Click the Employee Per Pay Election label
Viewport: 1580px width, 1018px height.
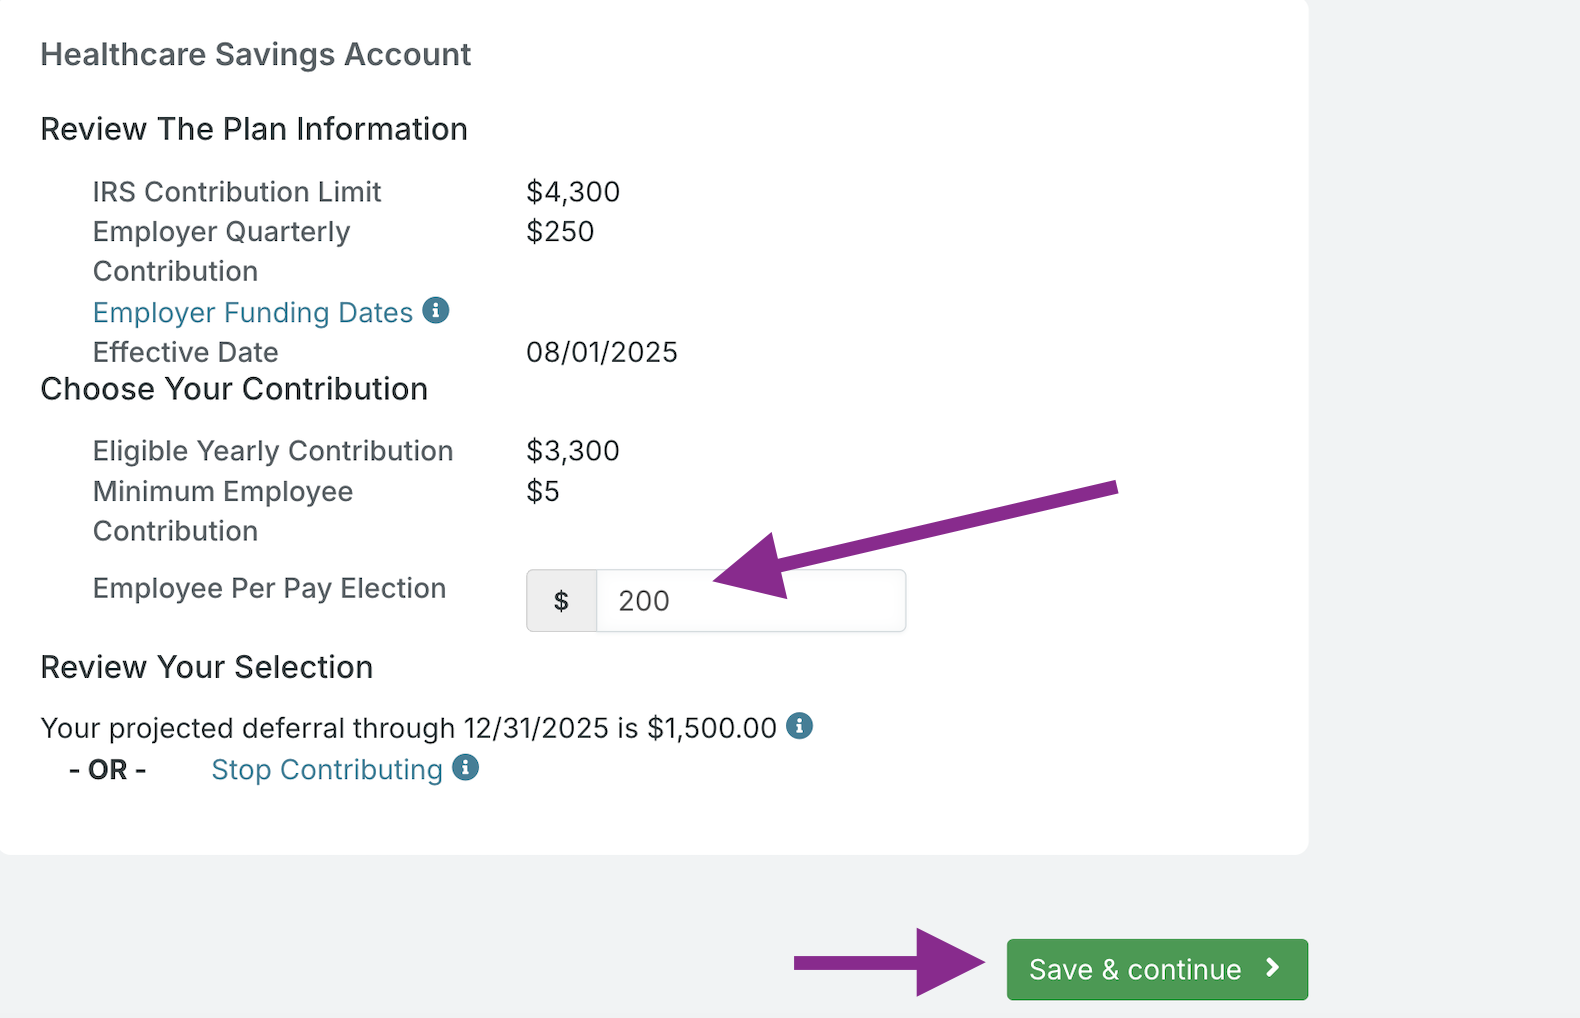tap(269, 588)
